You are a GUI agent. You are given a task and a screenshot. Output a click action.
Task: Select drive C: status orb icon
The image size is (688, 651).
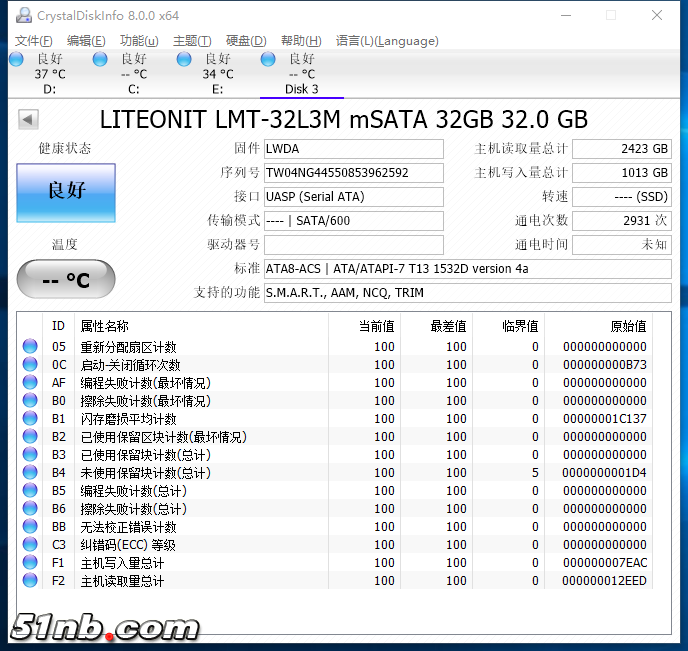click(100, 60)
